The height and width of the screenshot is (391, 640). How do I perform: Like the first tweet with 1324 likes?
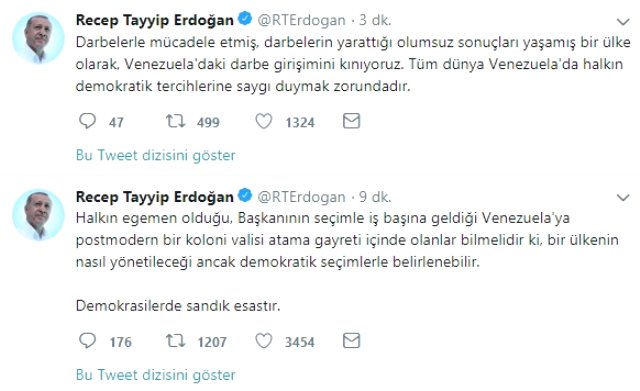264,121
